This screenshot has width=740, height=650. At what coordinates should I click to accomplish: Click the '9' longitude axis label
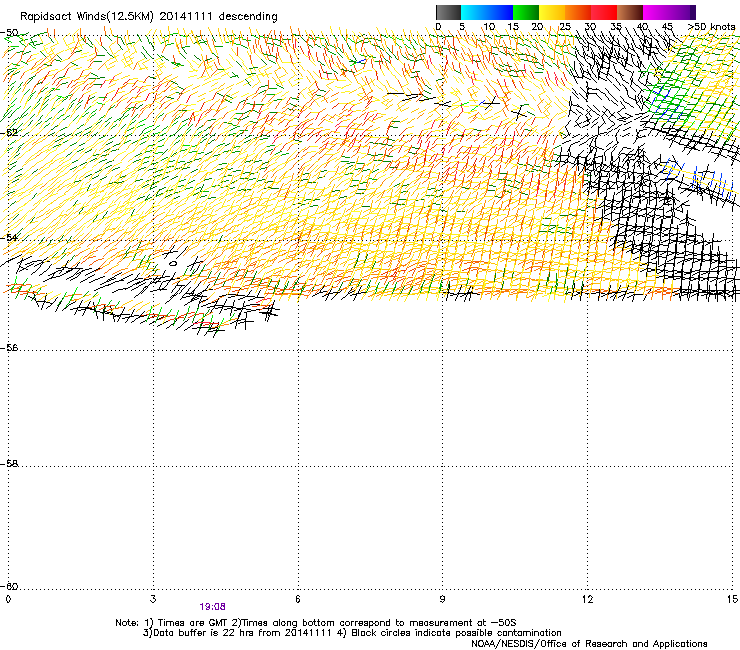(x=442, y=599)
